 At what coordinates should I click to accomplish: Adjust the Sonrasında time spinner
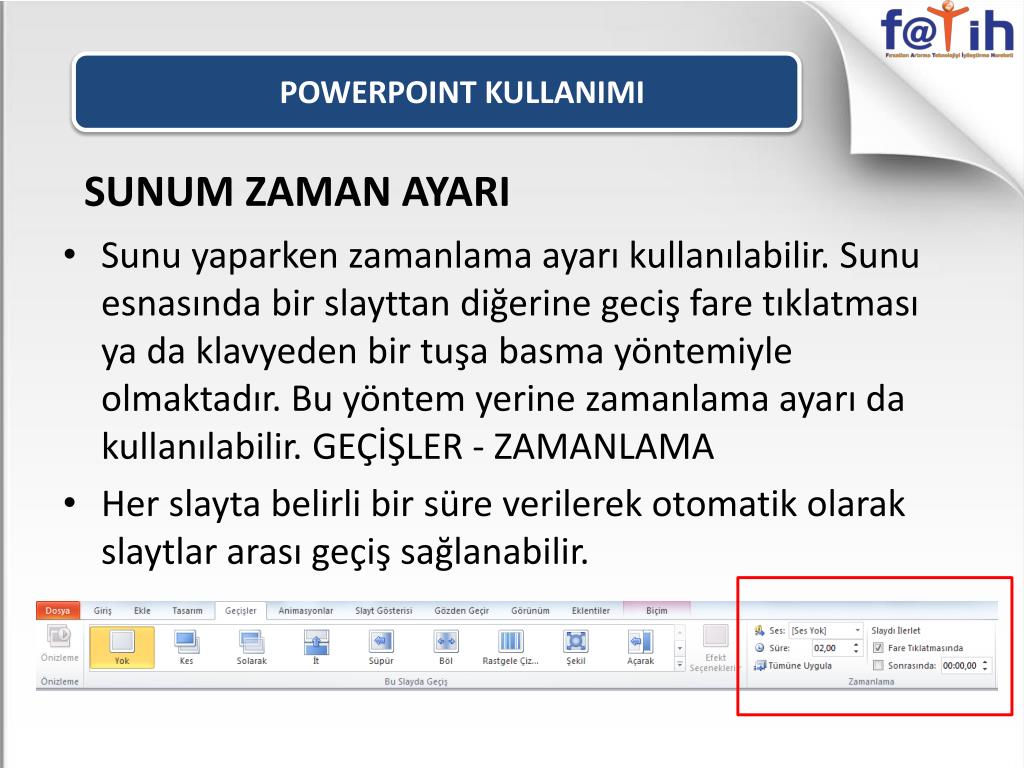click(x=986, y=665)
